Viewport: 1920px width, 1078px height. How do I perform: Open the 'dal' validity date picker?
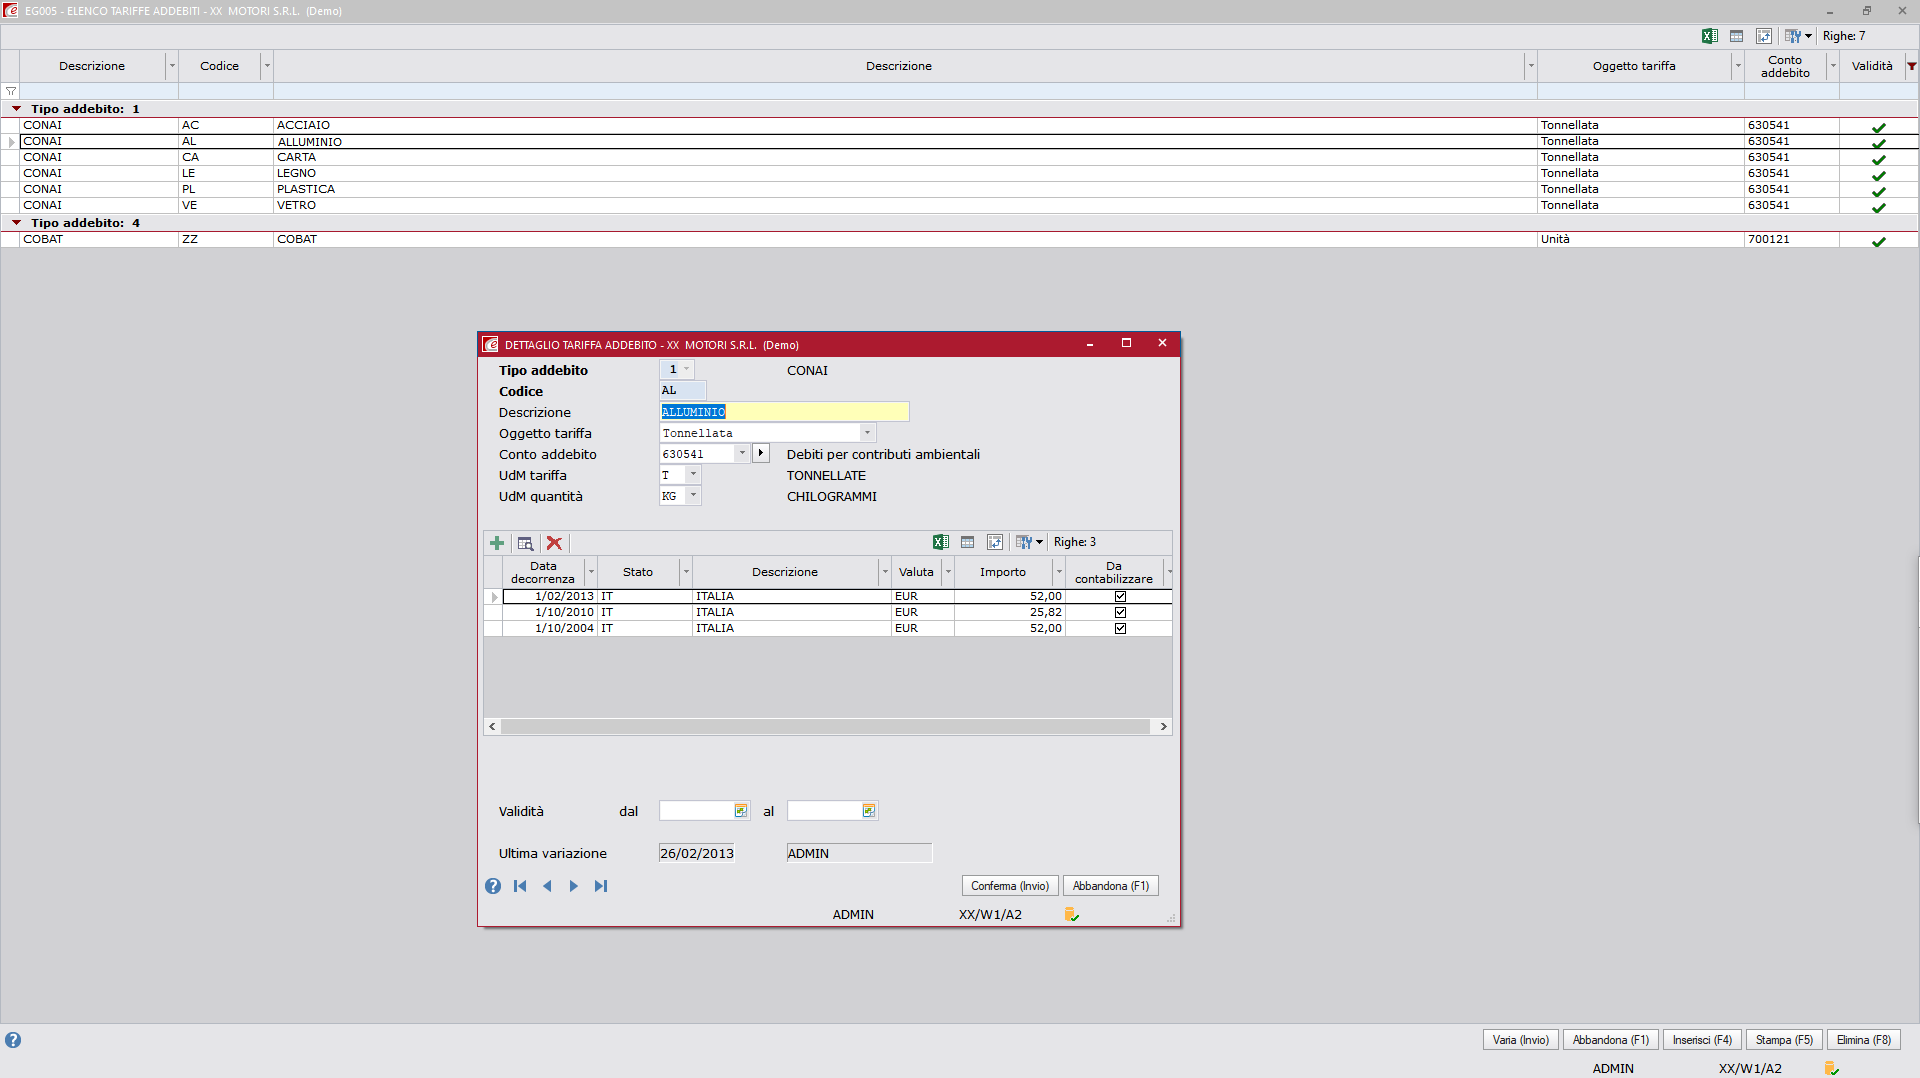click(741, 811)
